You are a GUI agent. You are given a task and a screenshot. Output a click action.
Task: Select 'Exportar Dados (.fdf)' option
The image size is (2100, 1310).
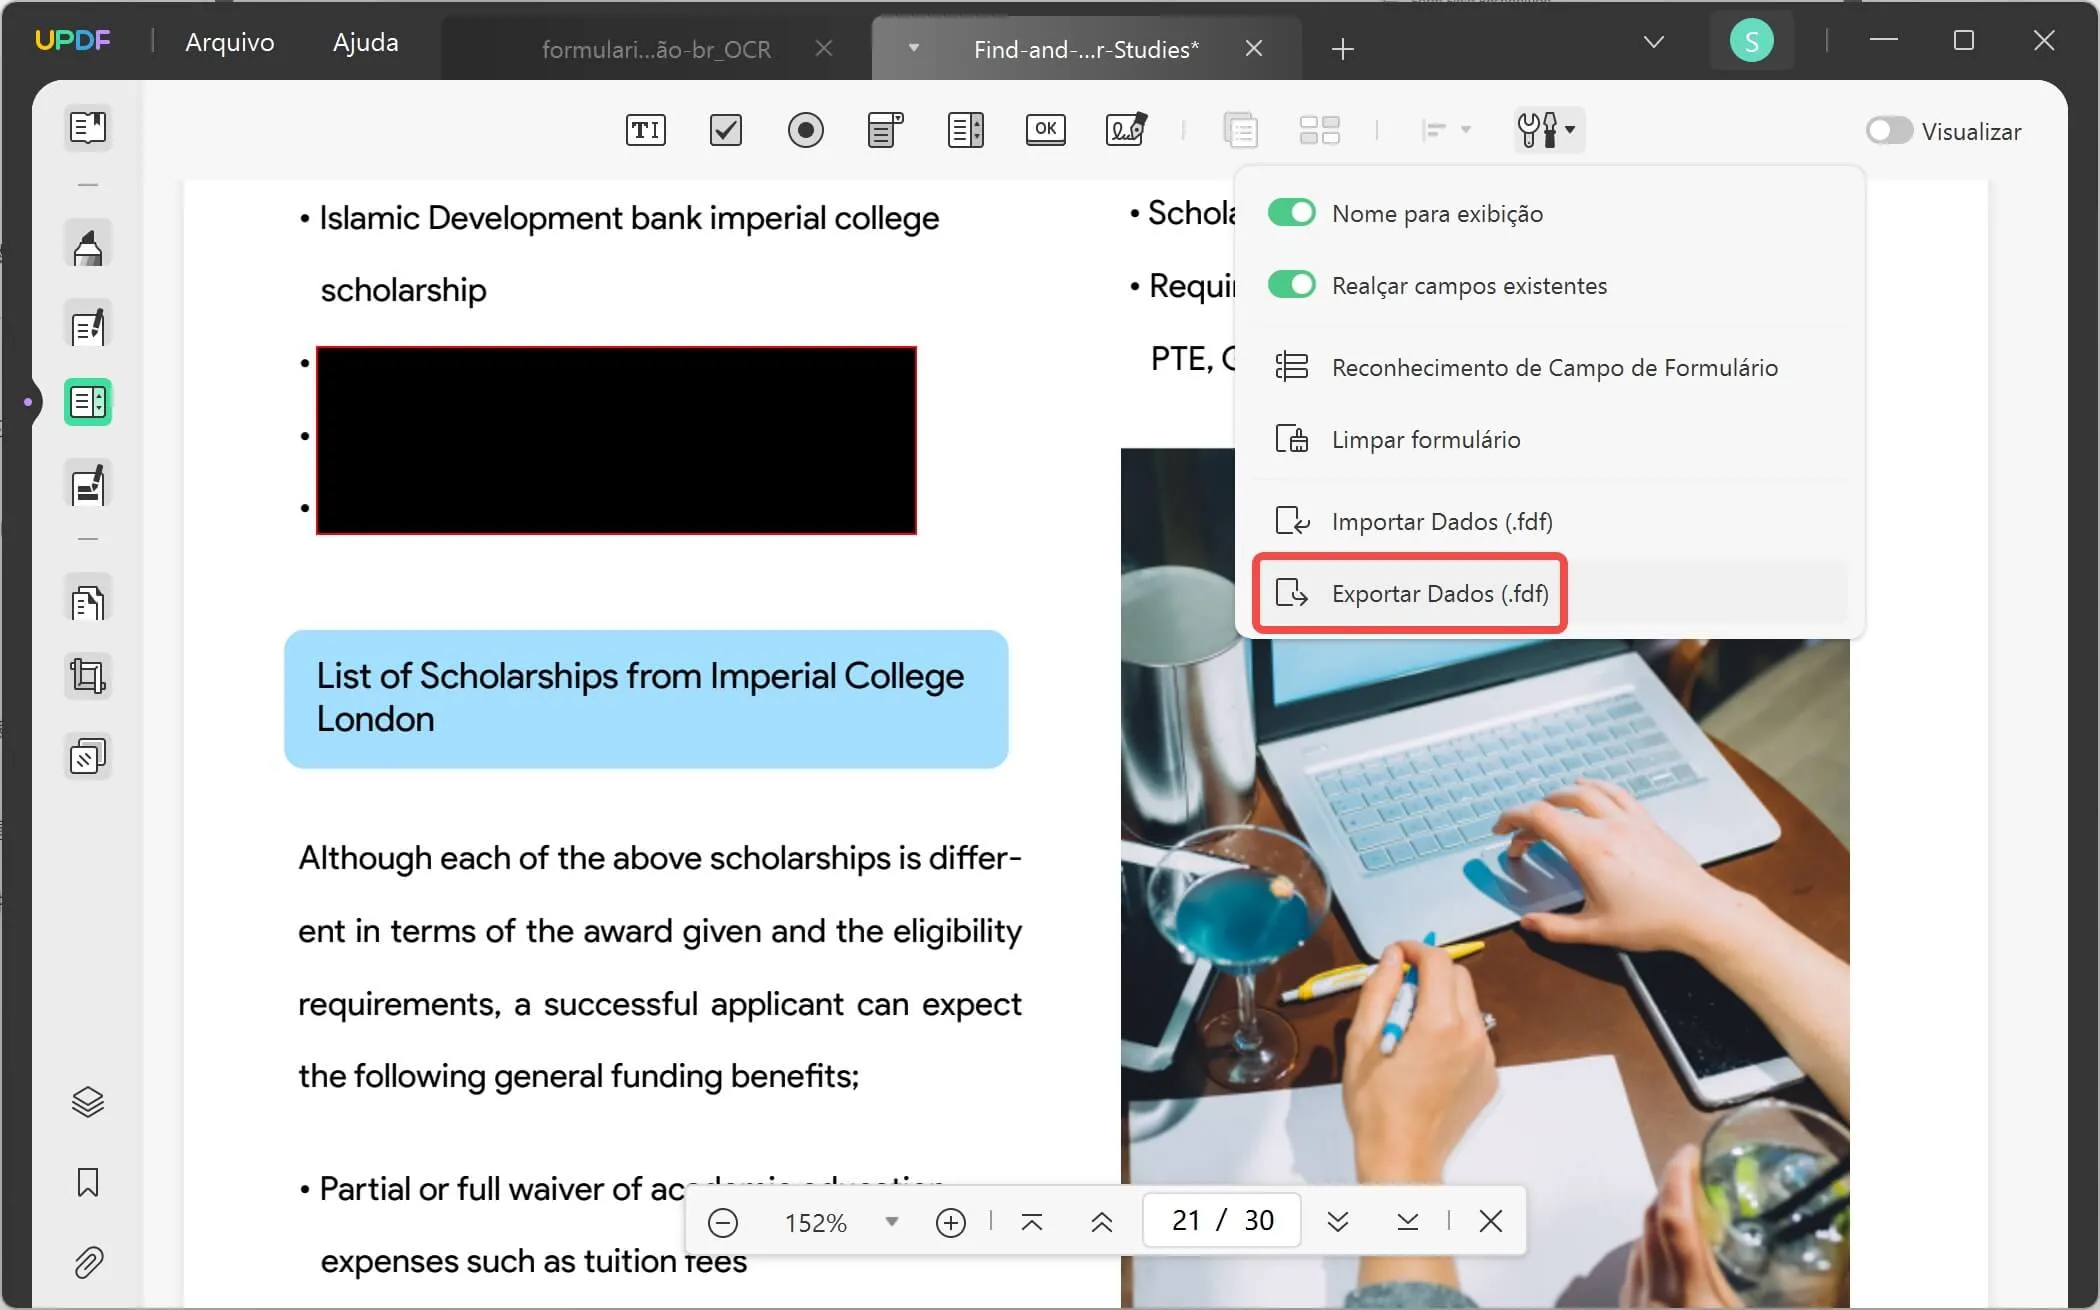click(1438, 593)
